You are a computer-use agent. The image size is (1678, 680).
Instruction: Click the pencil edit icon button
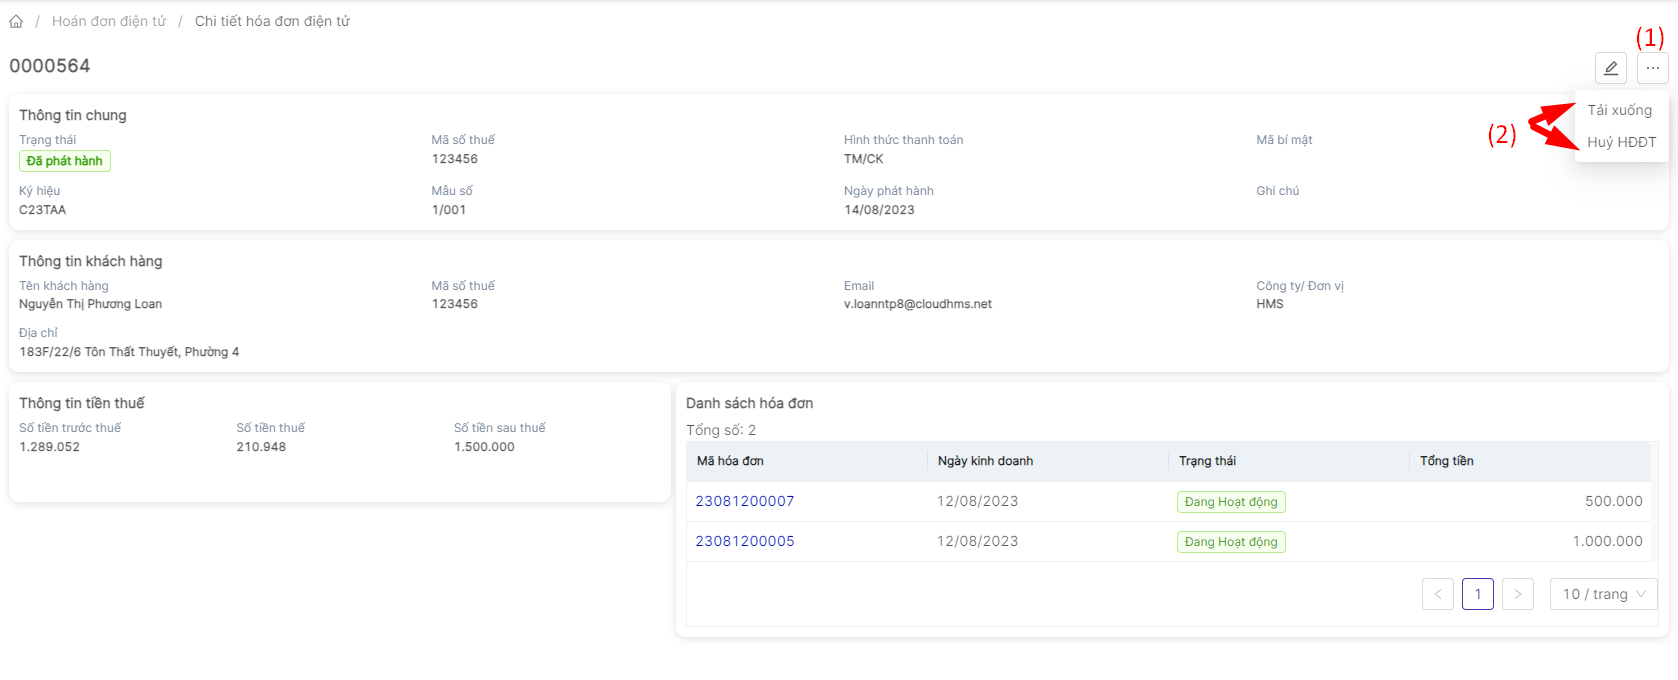tap(1610, 68)
